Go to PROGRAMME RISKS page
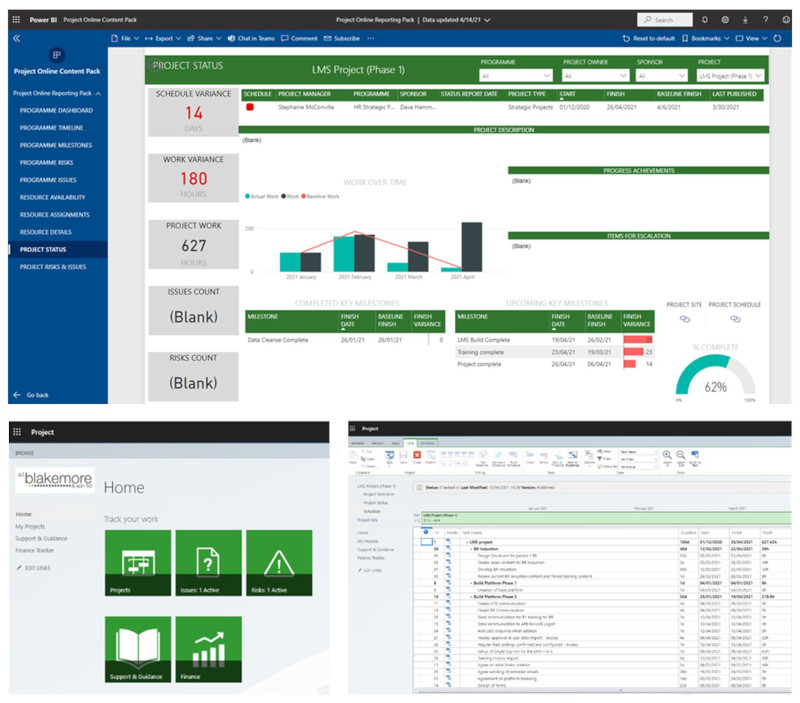Screen dimensions: 800x703 [46, 162]
